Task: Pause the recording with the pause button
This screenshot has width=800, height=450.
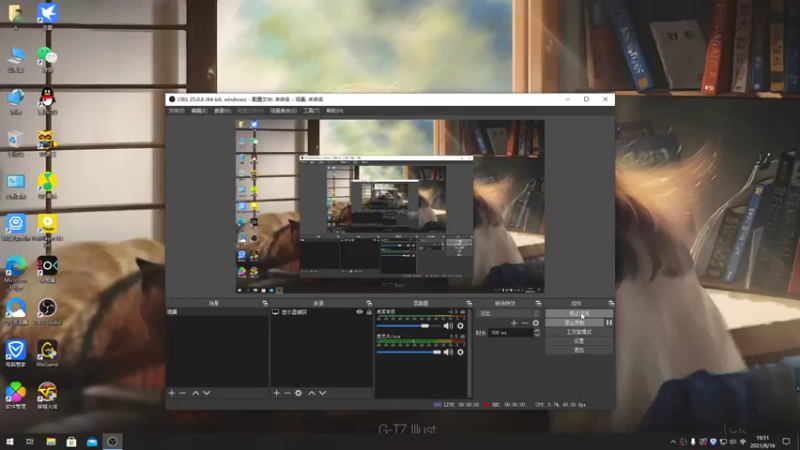Action: [x=609, y=322]
